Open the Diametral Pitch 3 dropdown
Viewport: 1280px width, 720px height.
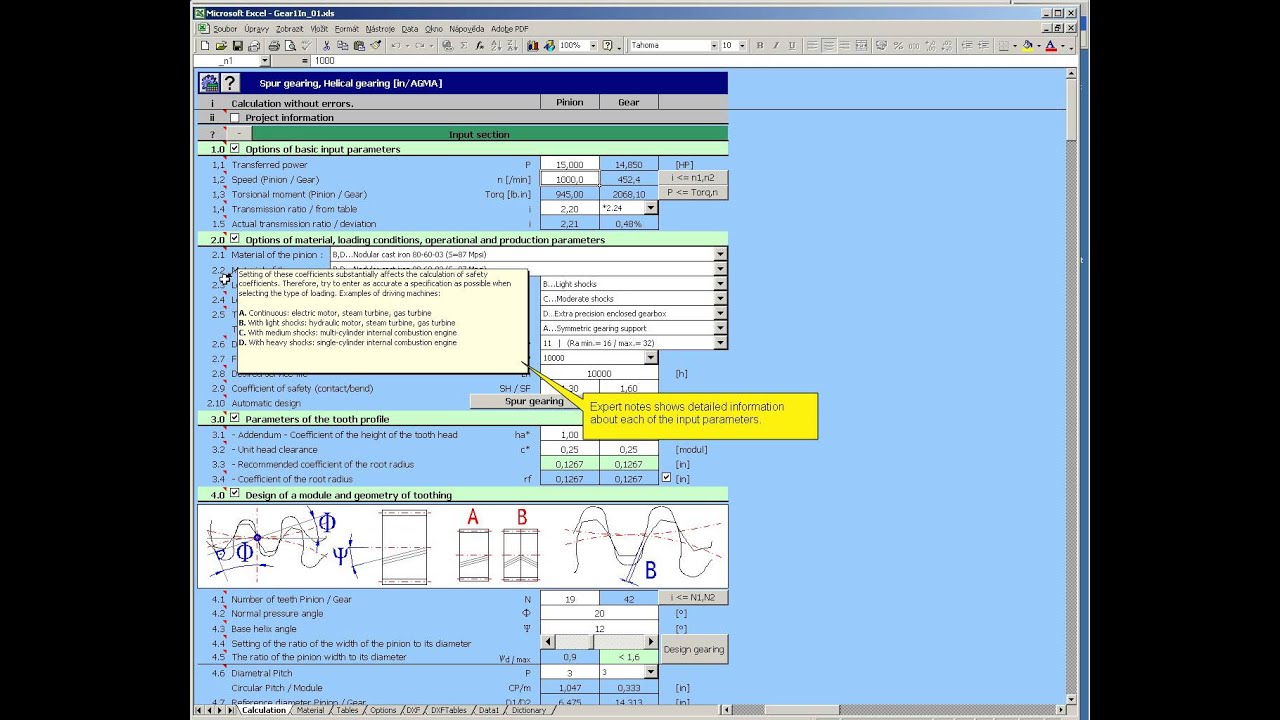coord(651,673)
